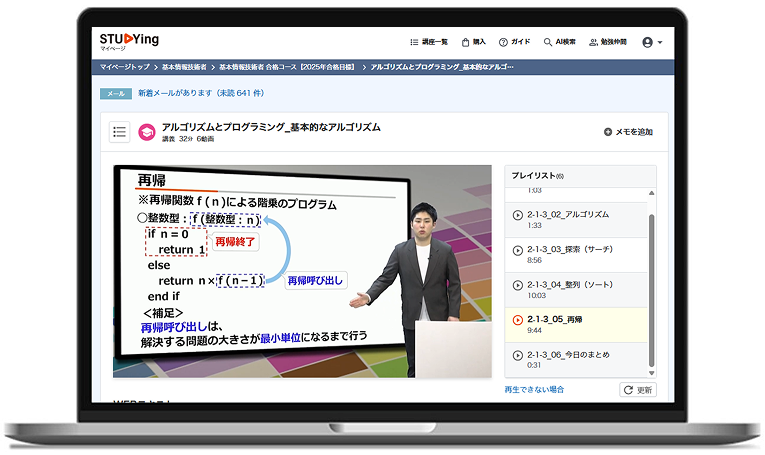This screenshot has width=765, height=455.
Task: Open 基本情報技術者 合格コース breadcrumb
Action: 287,67
